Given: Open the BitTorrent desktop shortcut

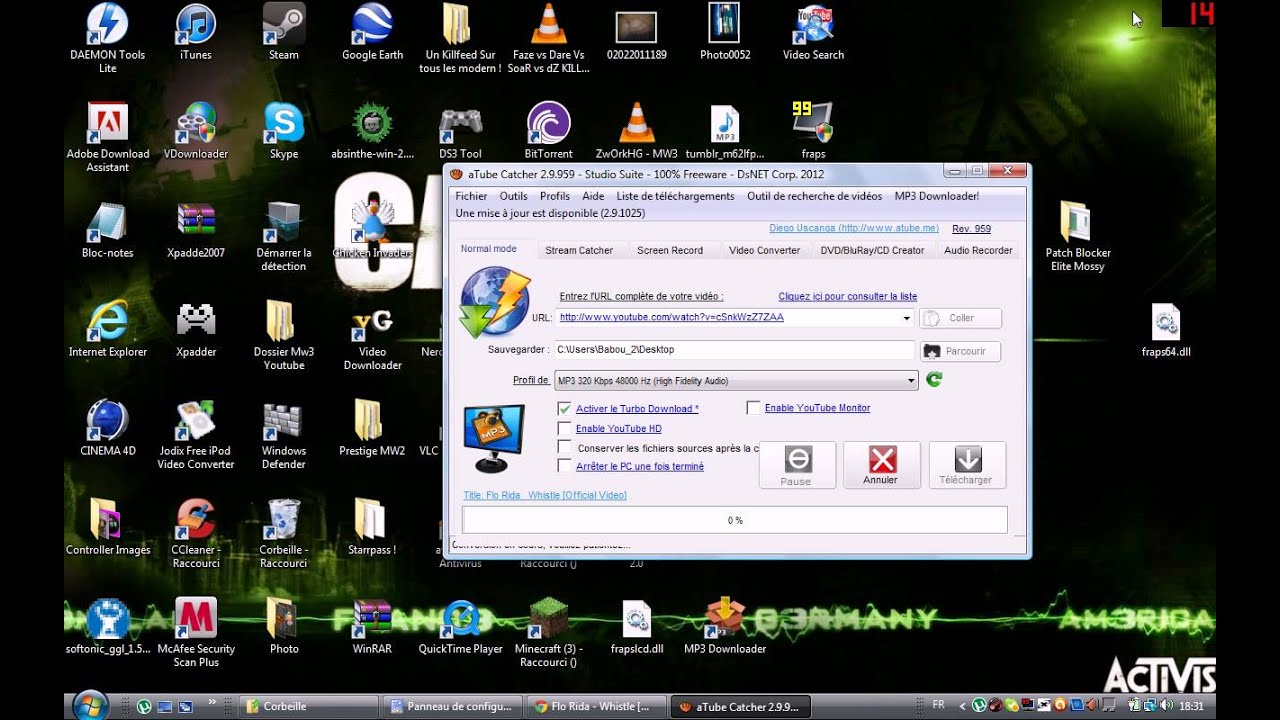Looking at the screenshot, I should (x=548, y=131).
